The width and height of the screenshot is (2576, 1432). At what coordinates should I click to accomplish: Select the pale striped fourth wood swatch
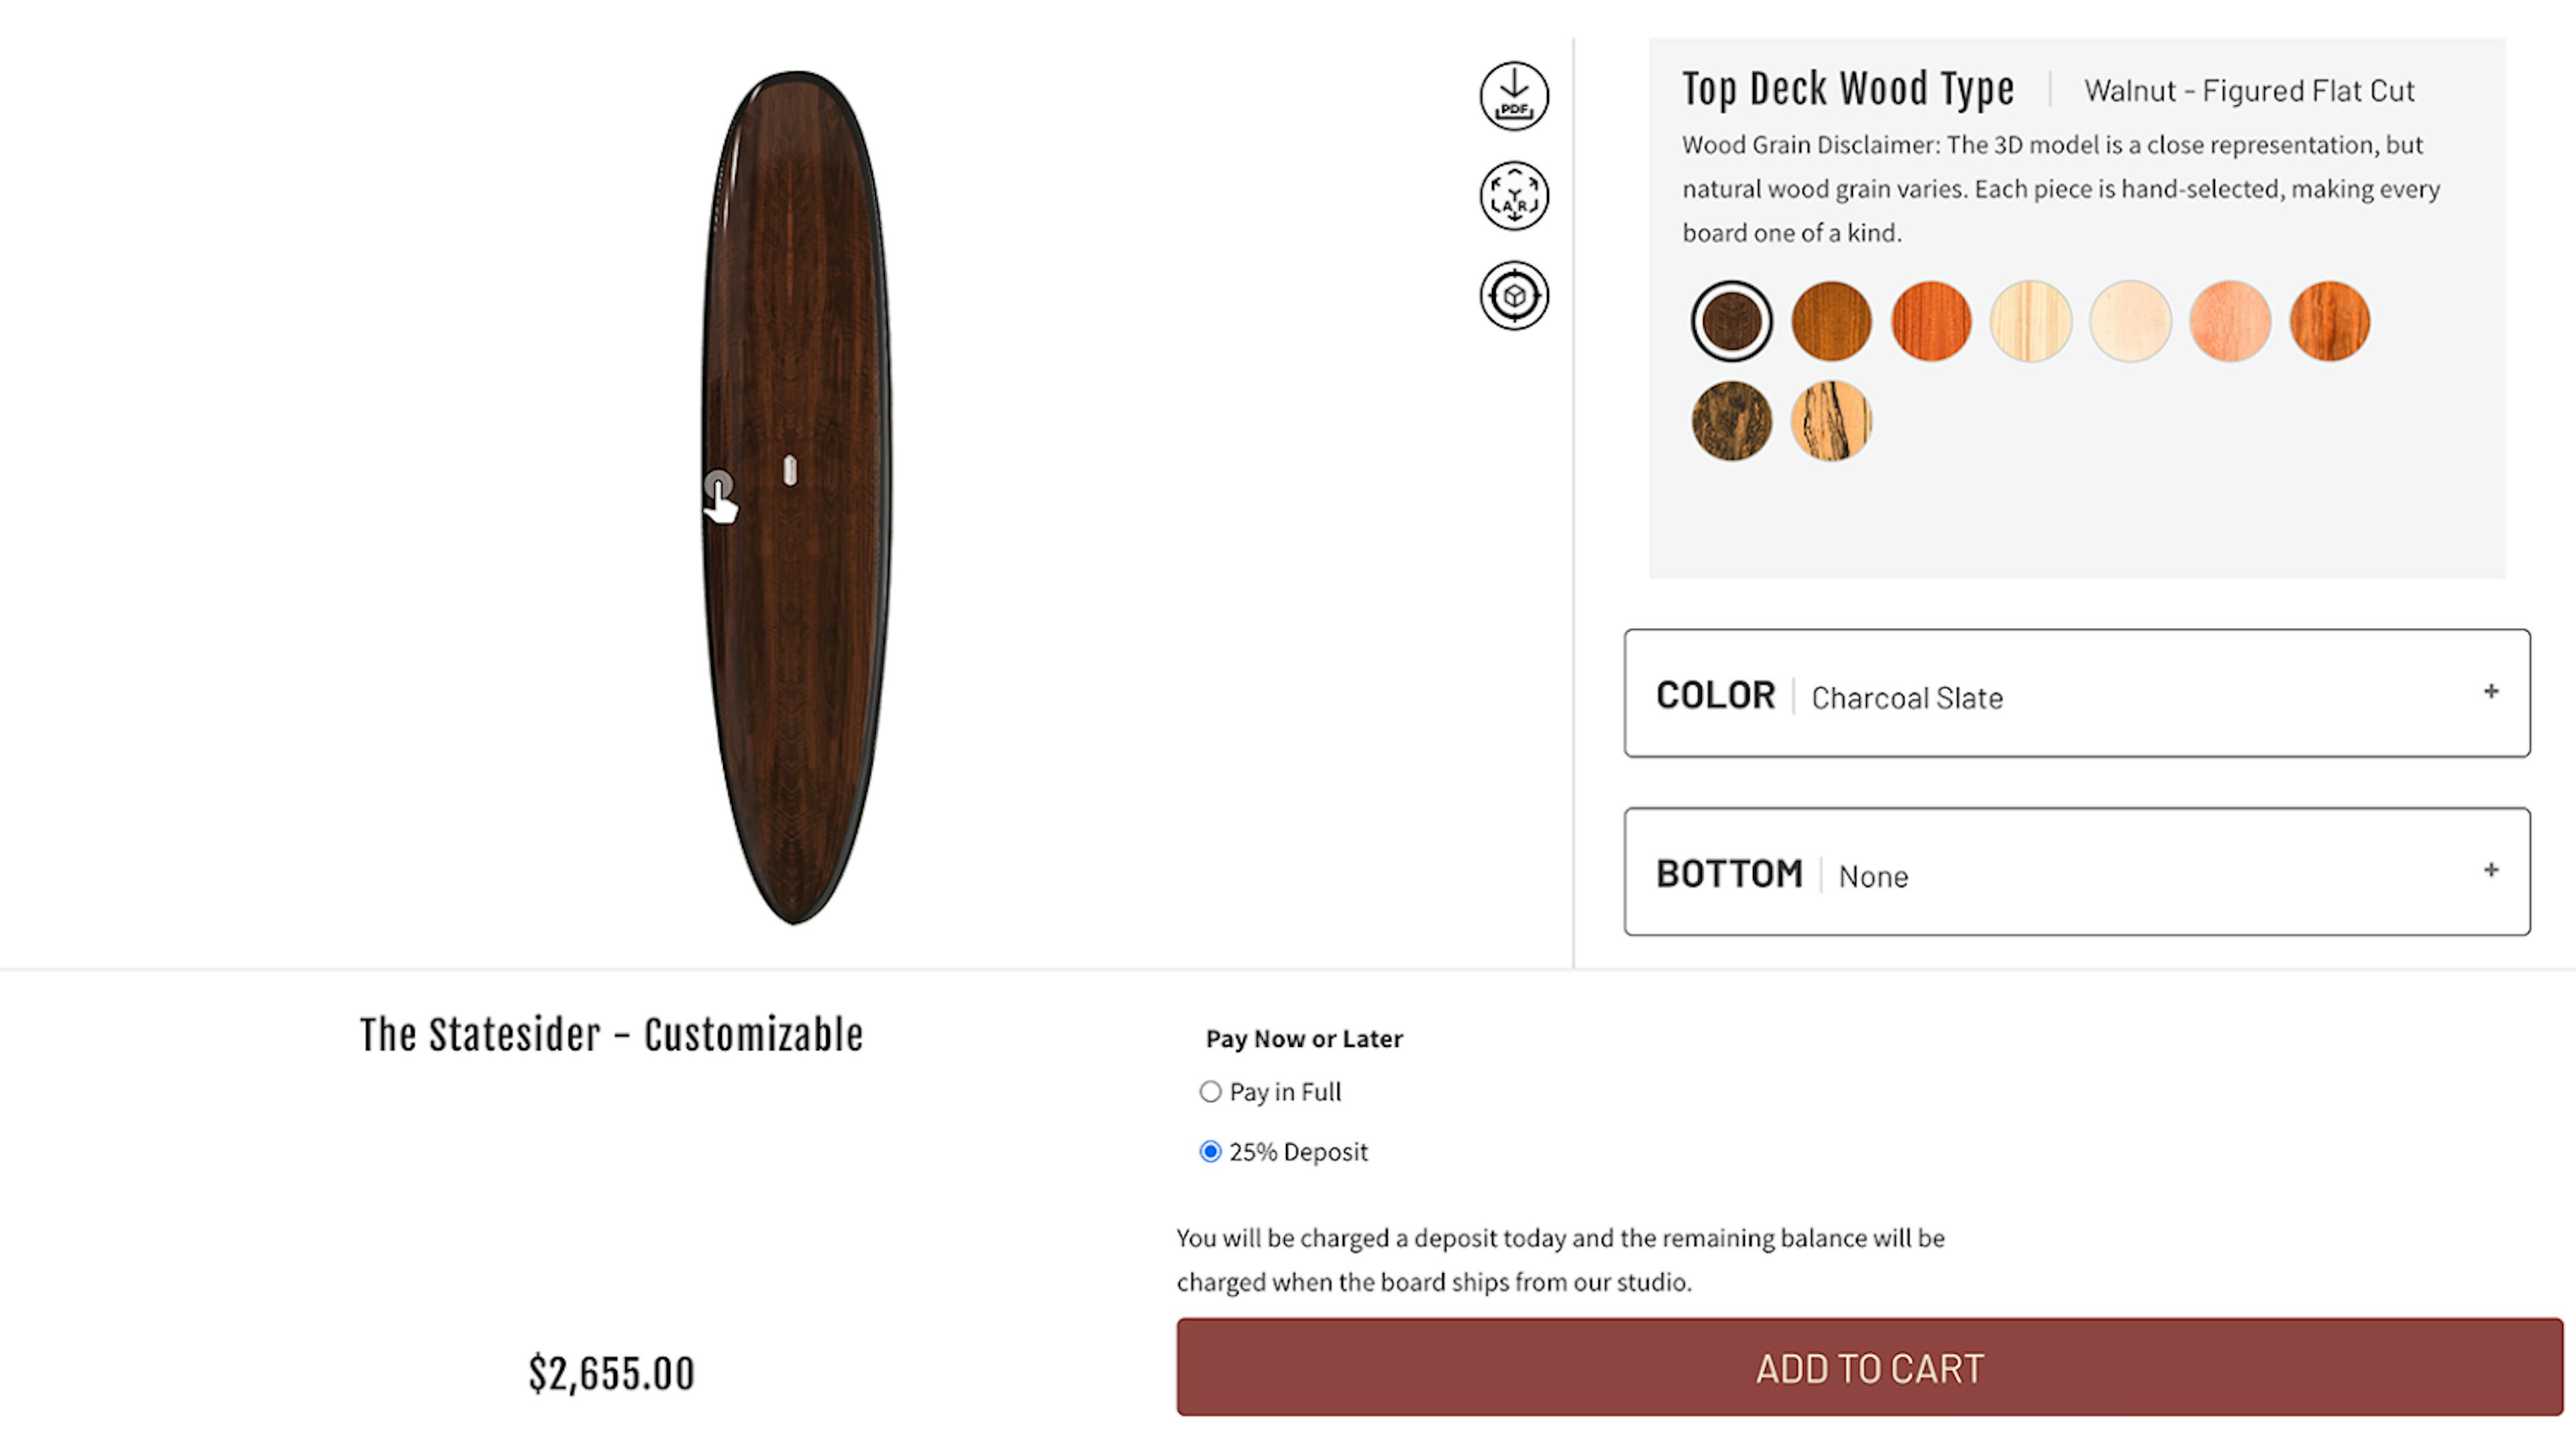coord(2031,321)
